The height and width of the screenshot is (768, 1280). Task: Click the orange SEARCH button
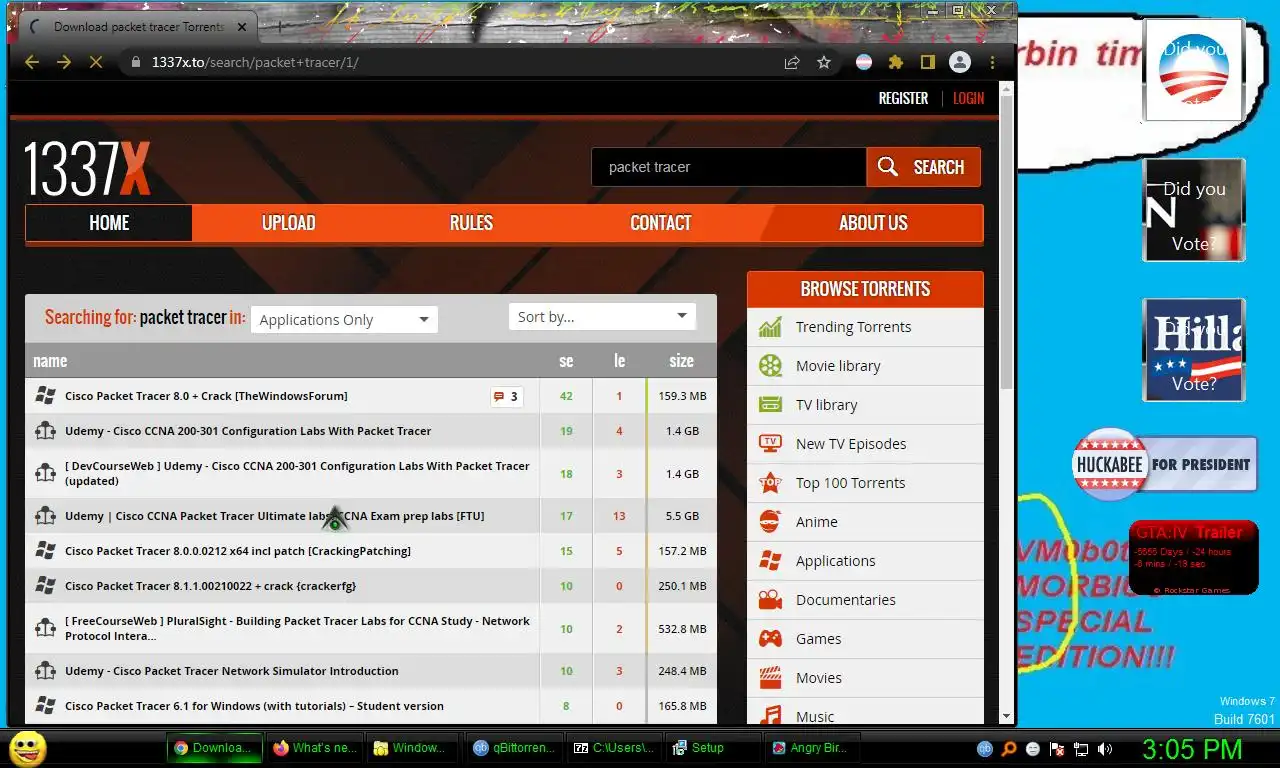[923, 167]
